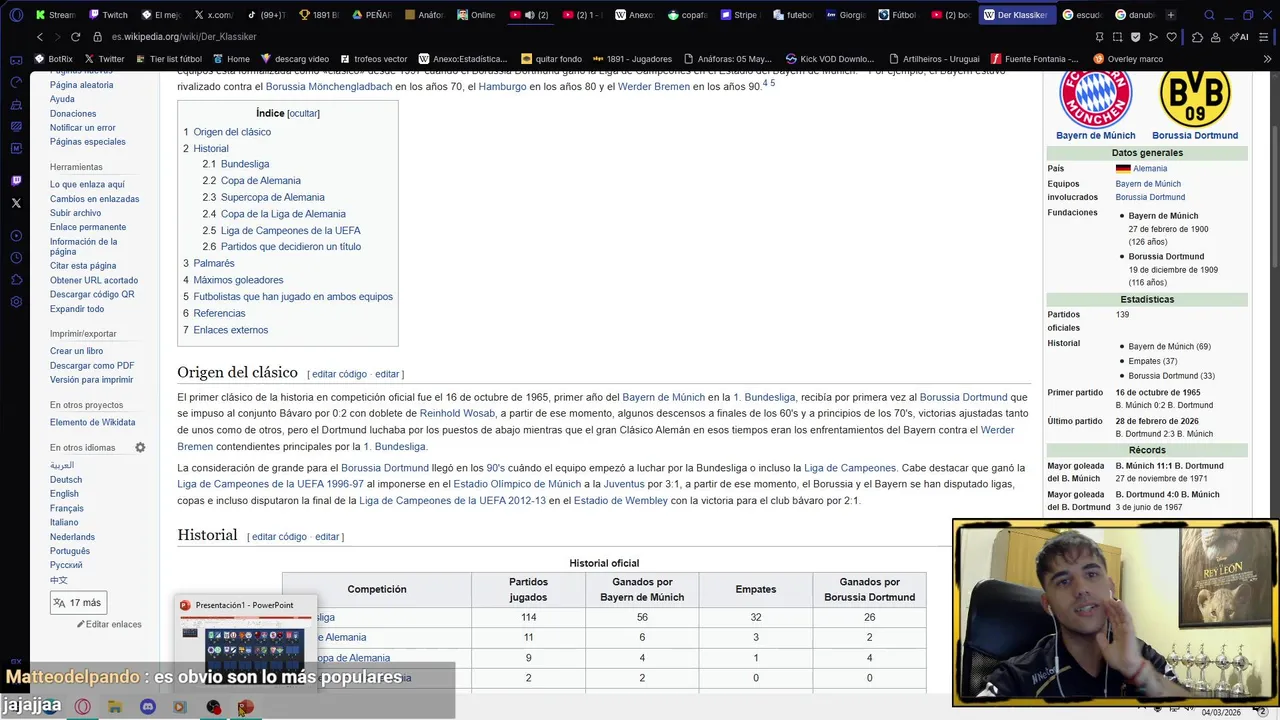Image resolution: width=1280 pixels, height=720 pixels.
Task: Click the site security lock icon
Action: click(x=100, y=37)
